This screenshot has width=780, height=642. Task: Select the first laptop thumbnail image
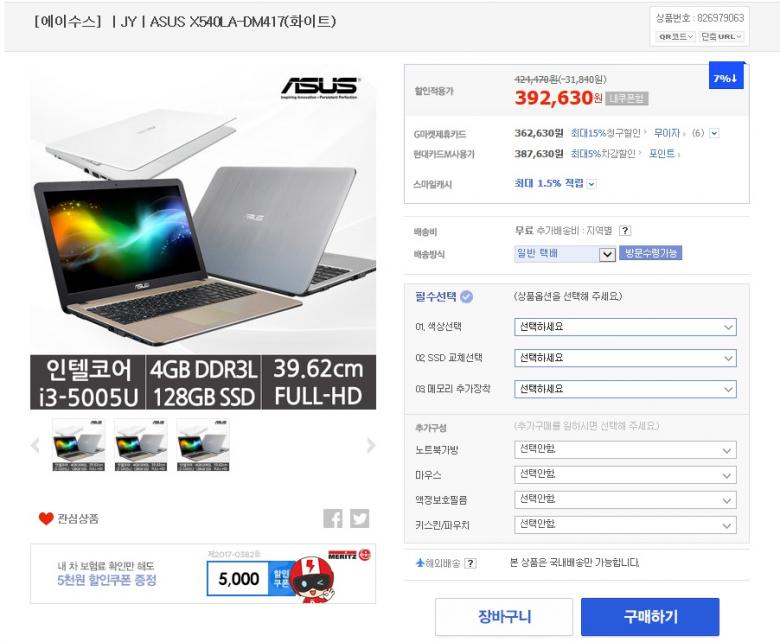pyautogui.click(x=79, y=445)
